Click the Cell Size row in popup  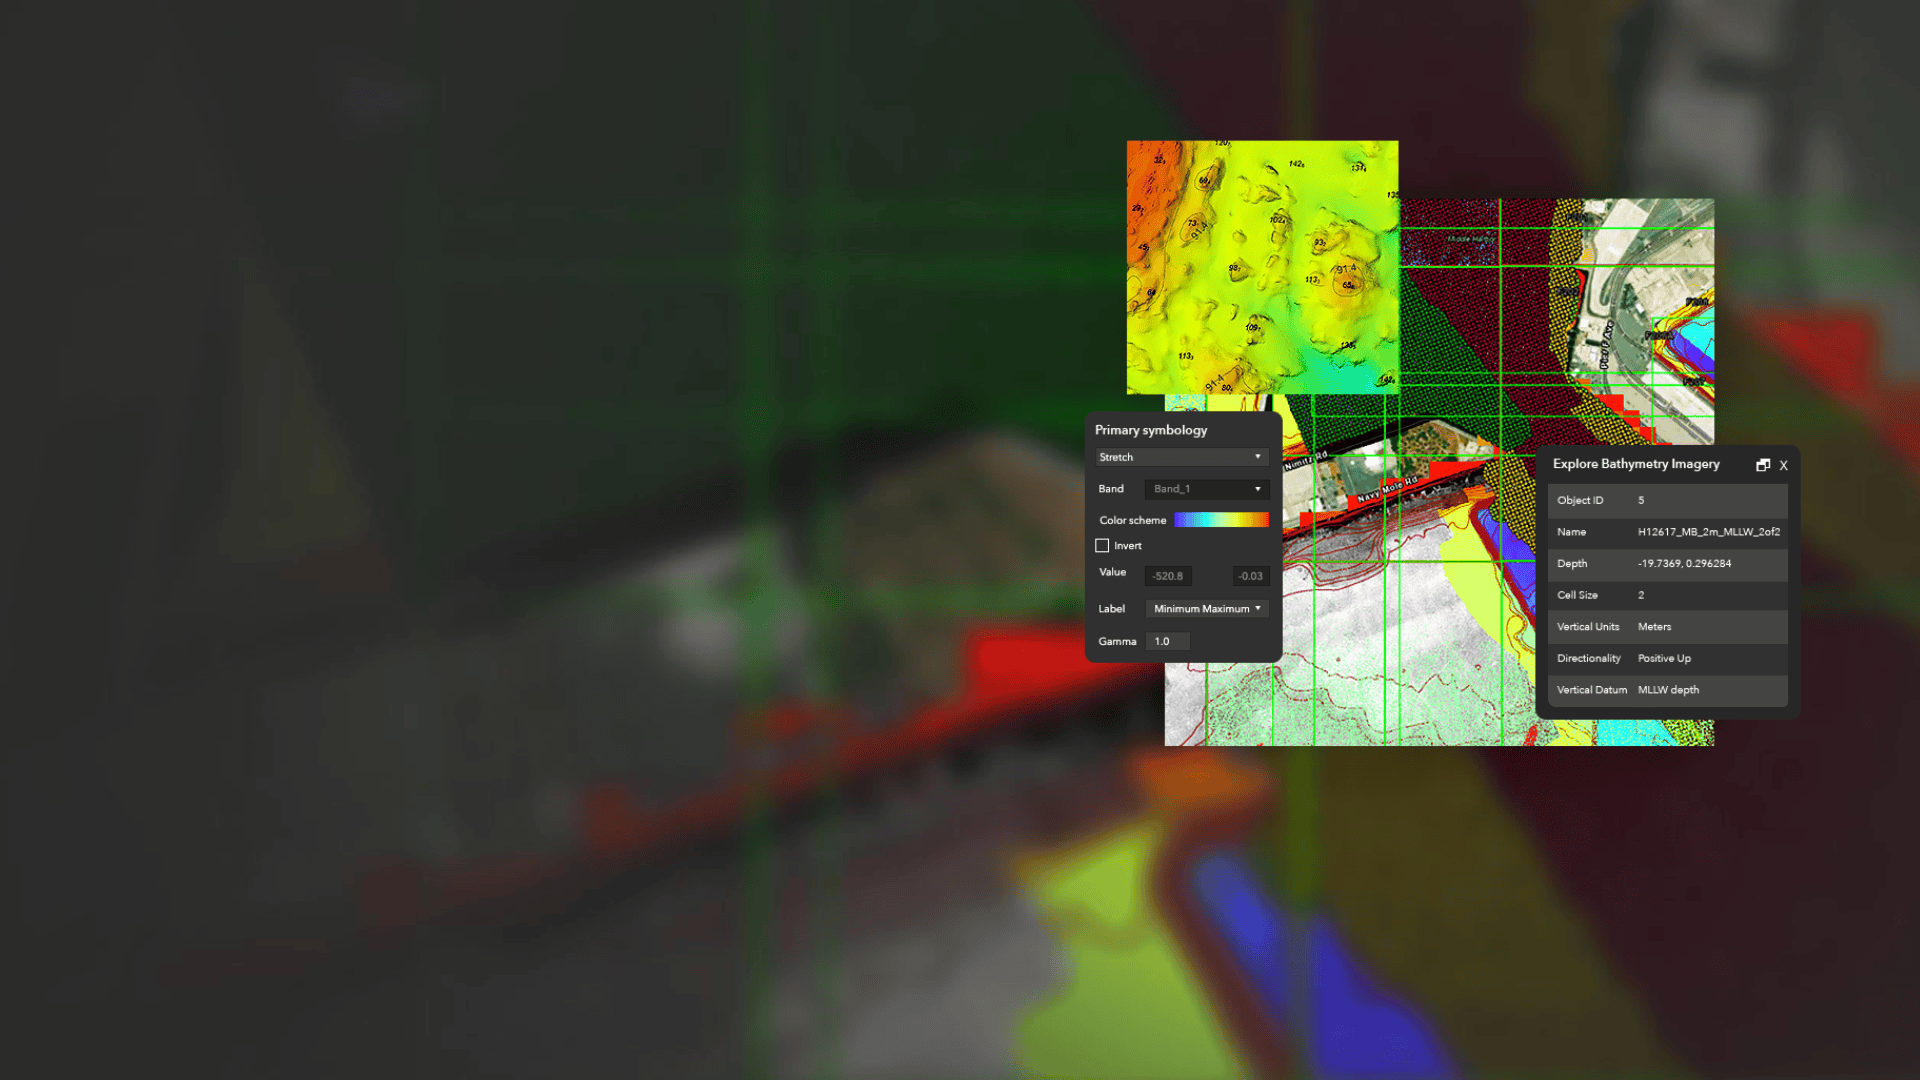1667,595
